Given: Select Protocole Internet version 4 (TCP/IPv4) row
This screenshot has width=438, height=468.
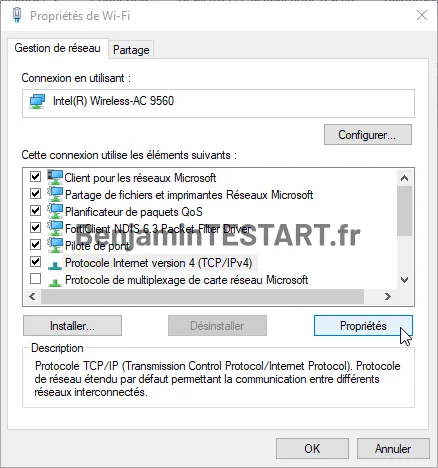Looking at the screenshot, I should 158,263.
